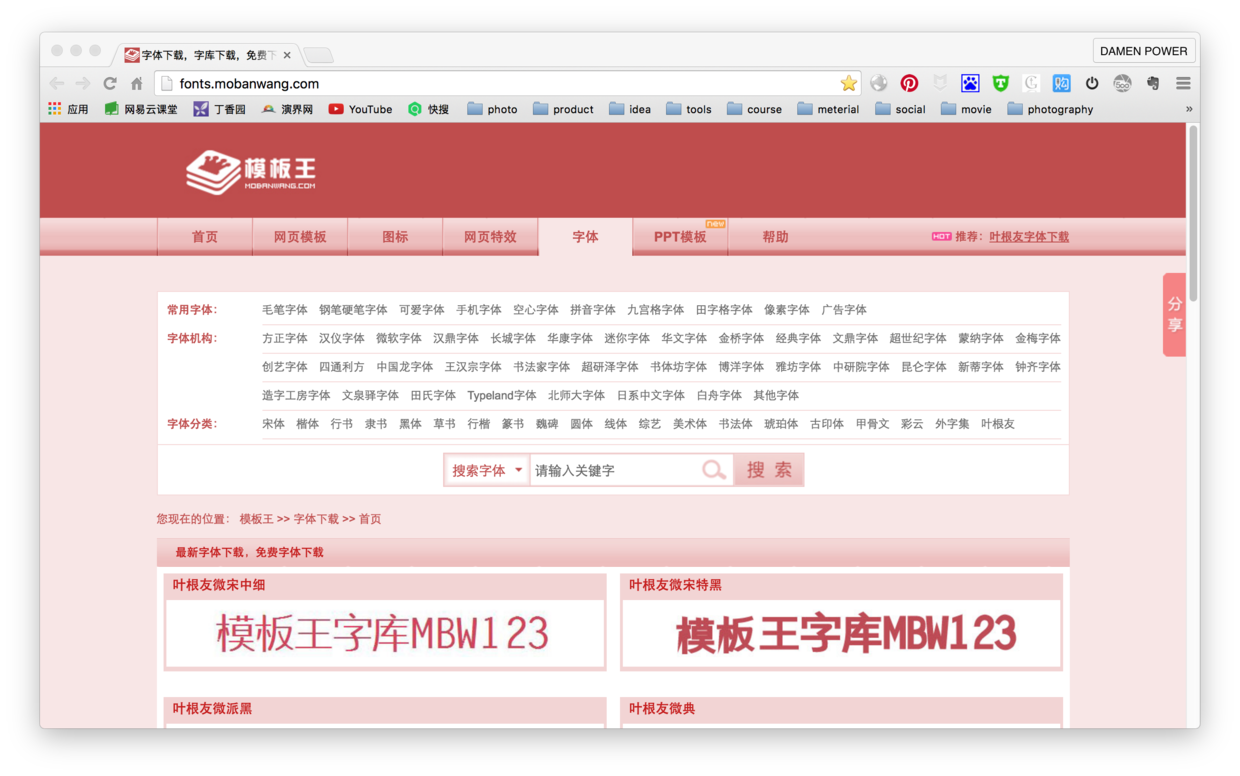Click the DAMEN POWER profile button

[1144, 51]
